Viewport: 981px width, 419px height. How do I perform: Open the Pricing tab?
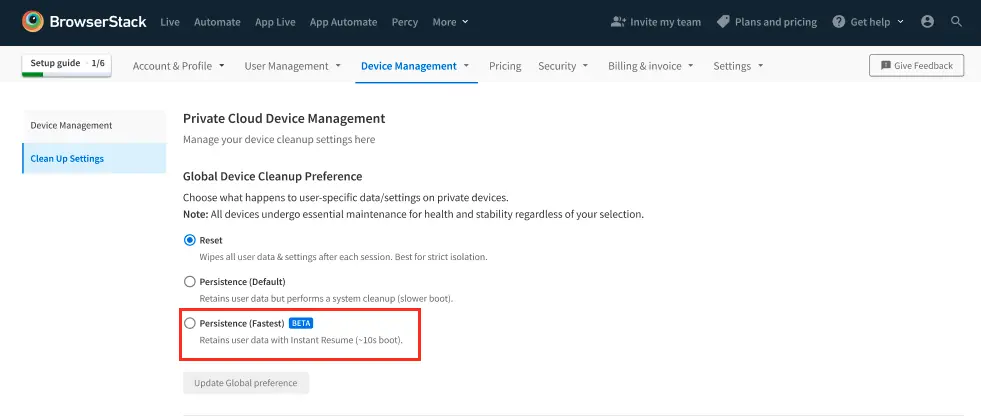pos(505,66)
